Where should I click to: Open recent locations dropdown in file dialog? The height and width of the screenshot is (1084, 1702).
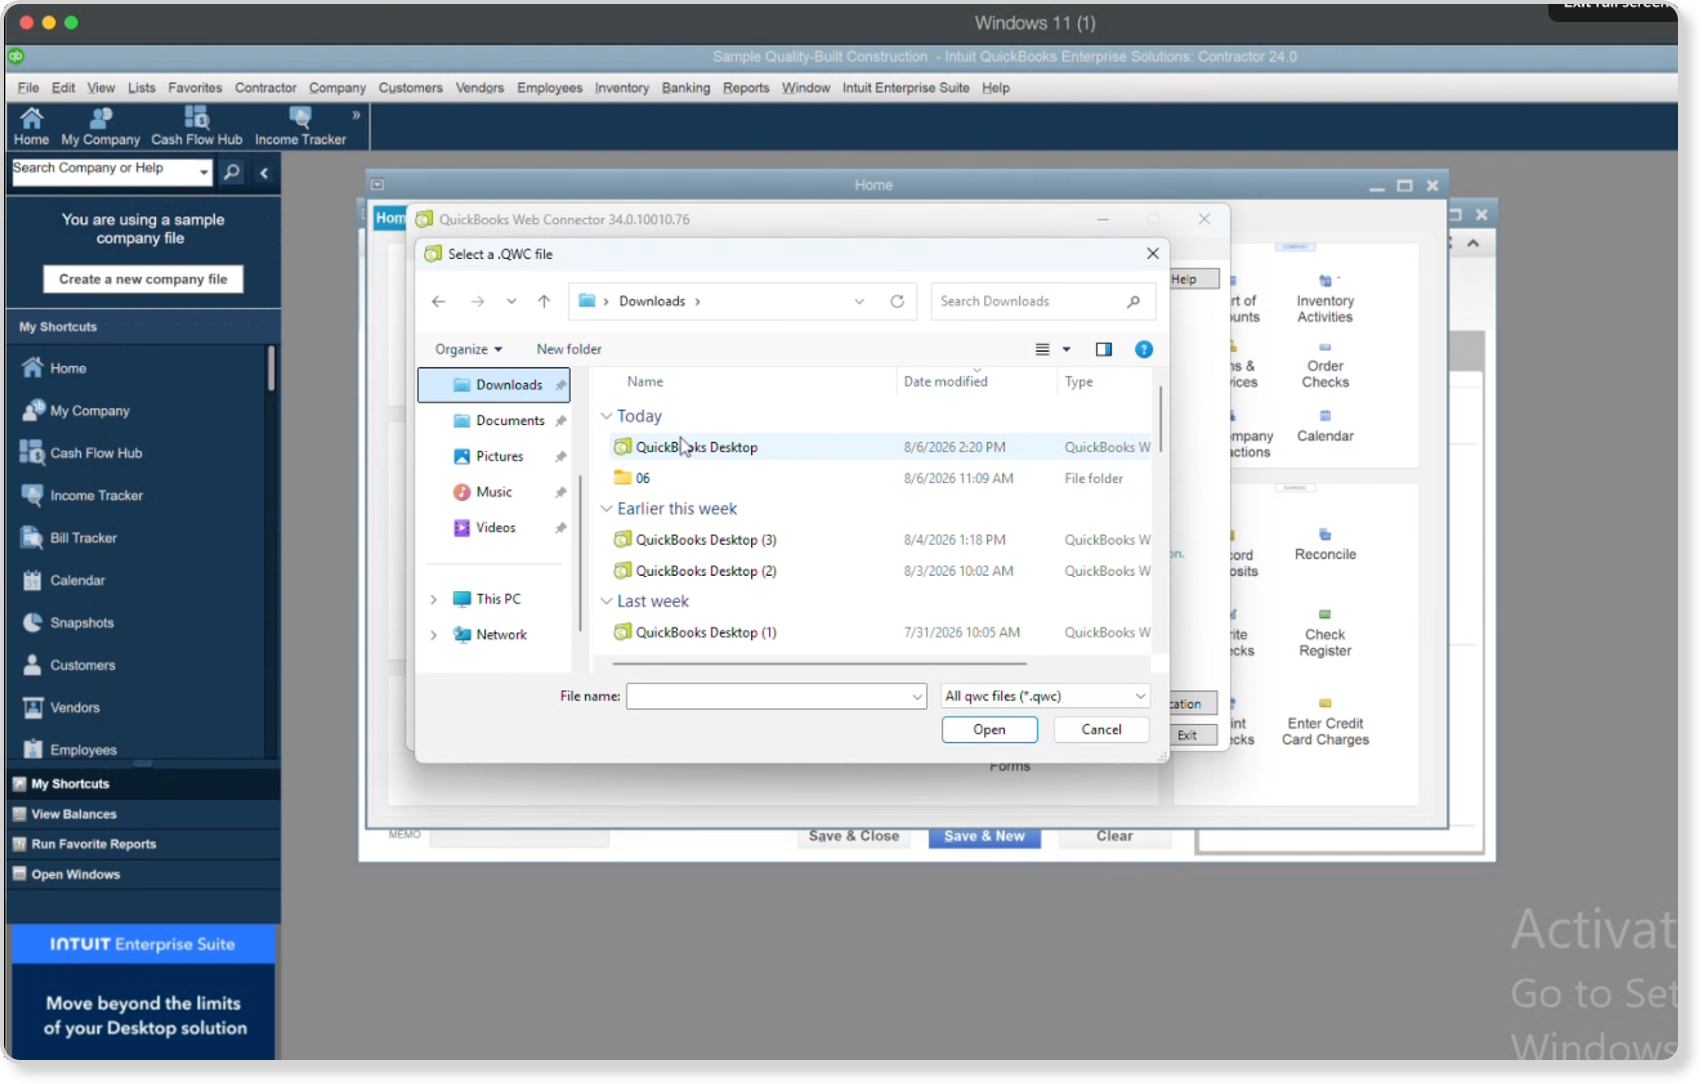pos(511,301)
